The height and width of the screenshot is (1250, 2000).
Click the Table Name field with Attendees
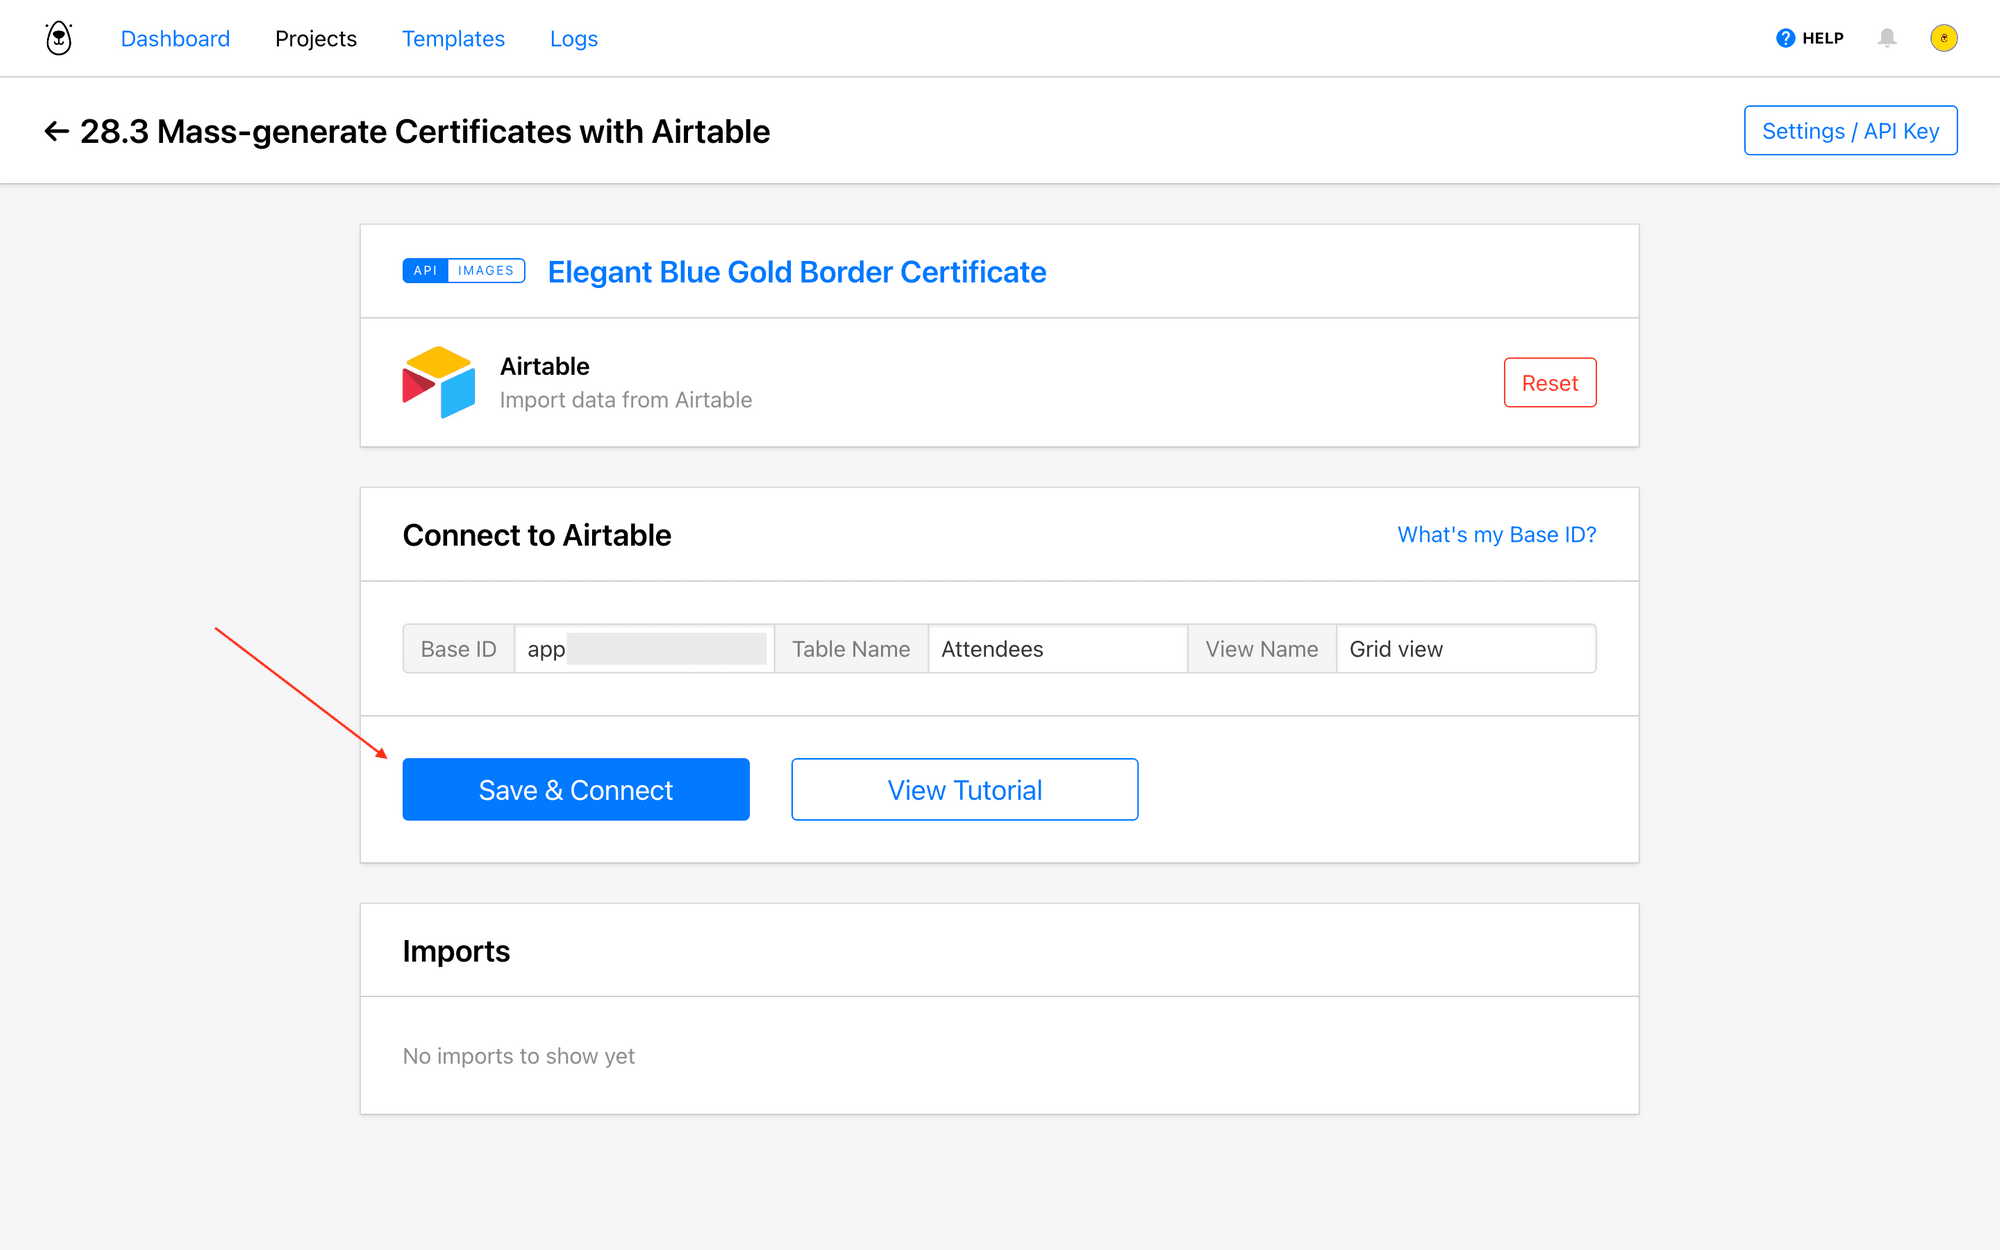(1058, 649)
